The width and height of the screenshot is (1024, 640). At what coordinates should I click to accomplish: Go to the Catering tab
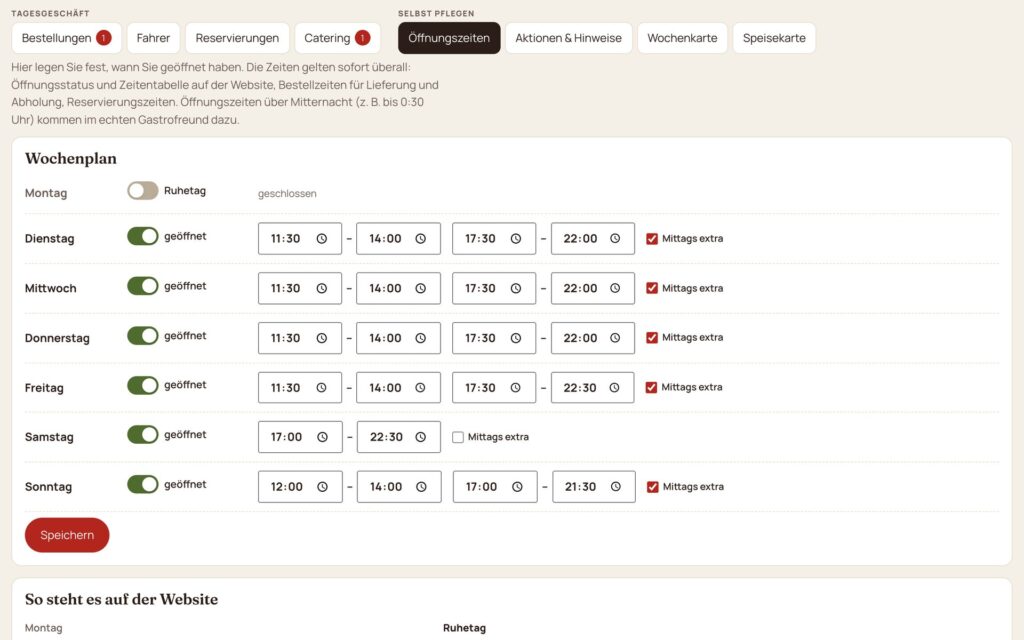coord(337,38)
